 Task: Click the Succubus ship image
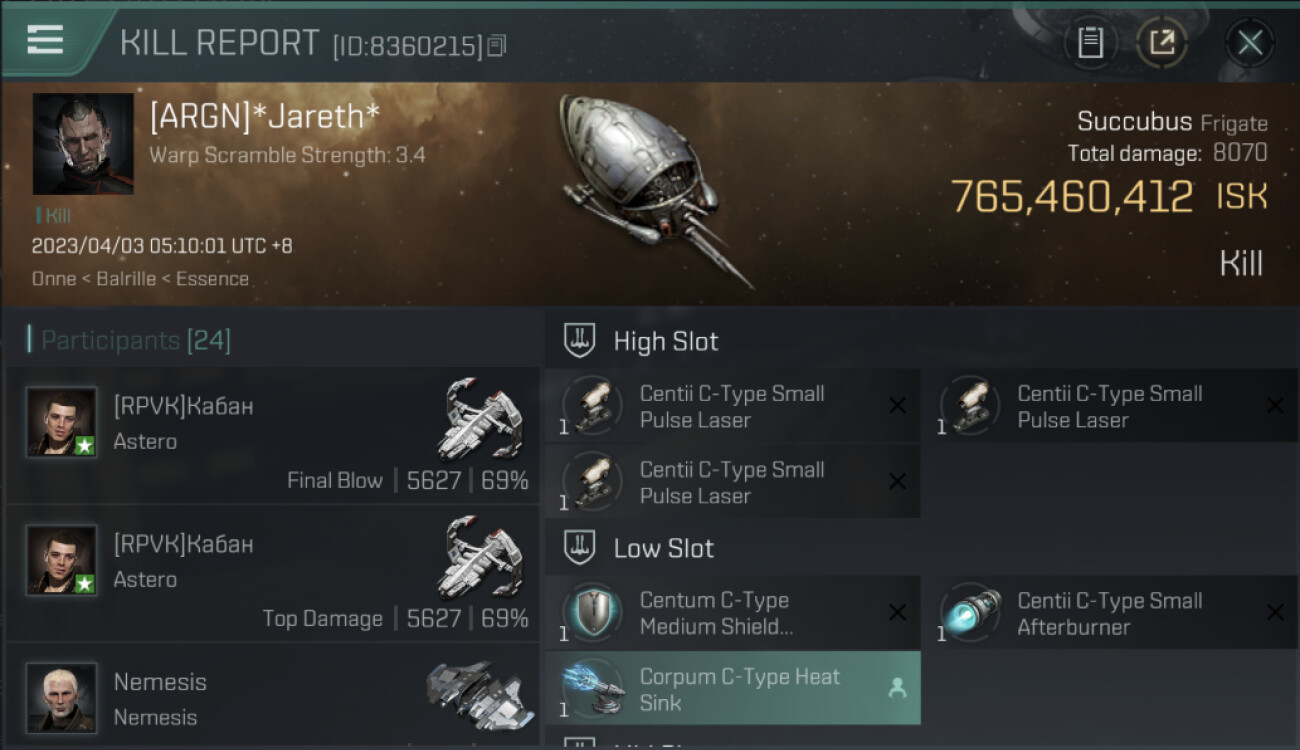(x=654, y=188)
